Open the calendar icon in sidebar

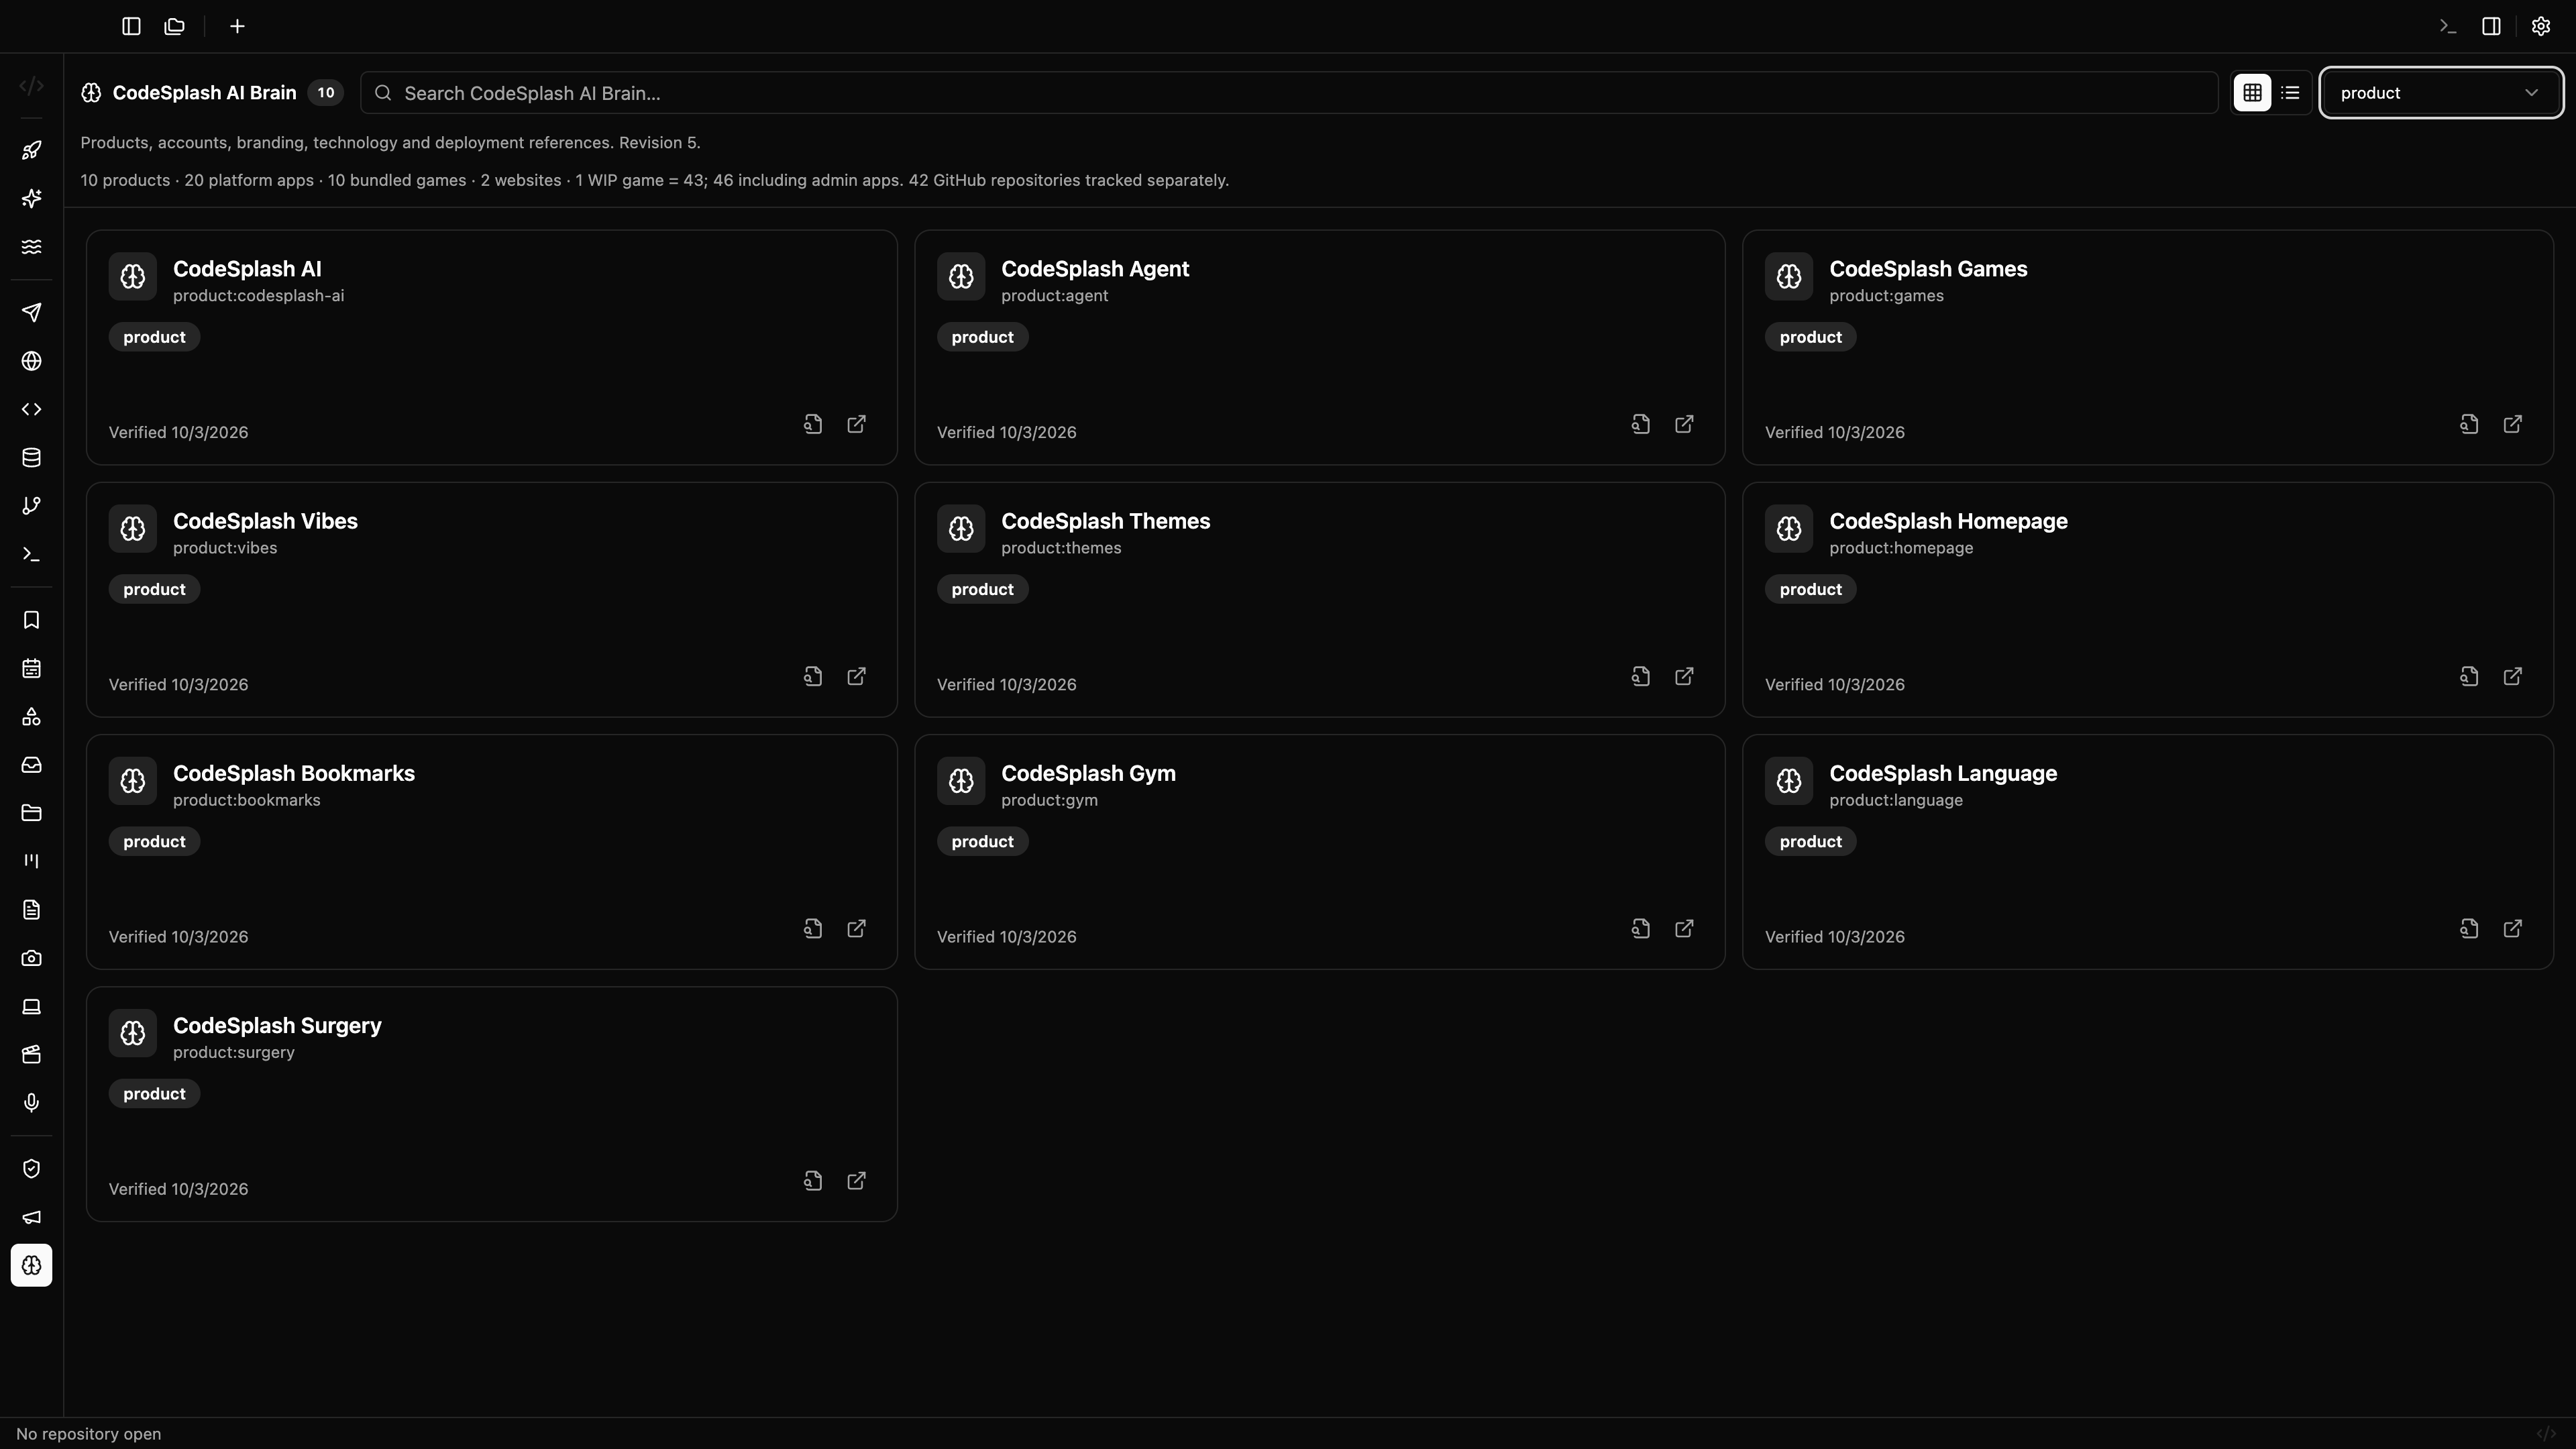pos(31,668)
